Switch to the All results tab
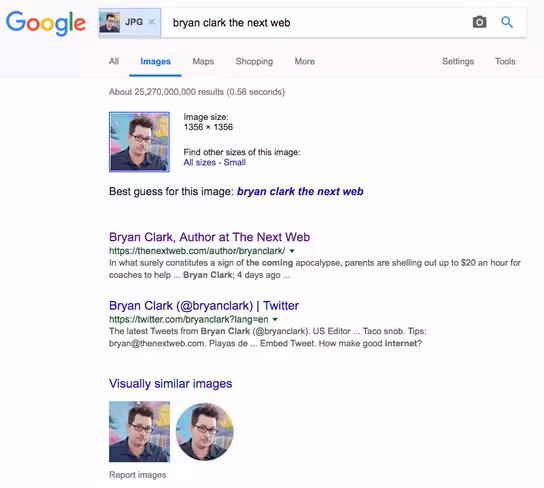 (x=114, y=61)
